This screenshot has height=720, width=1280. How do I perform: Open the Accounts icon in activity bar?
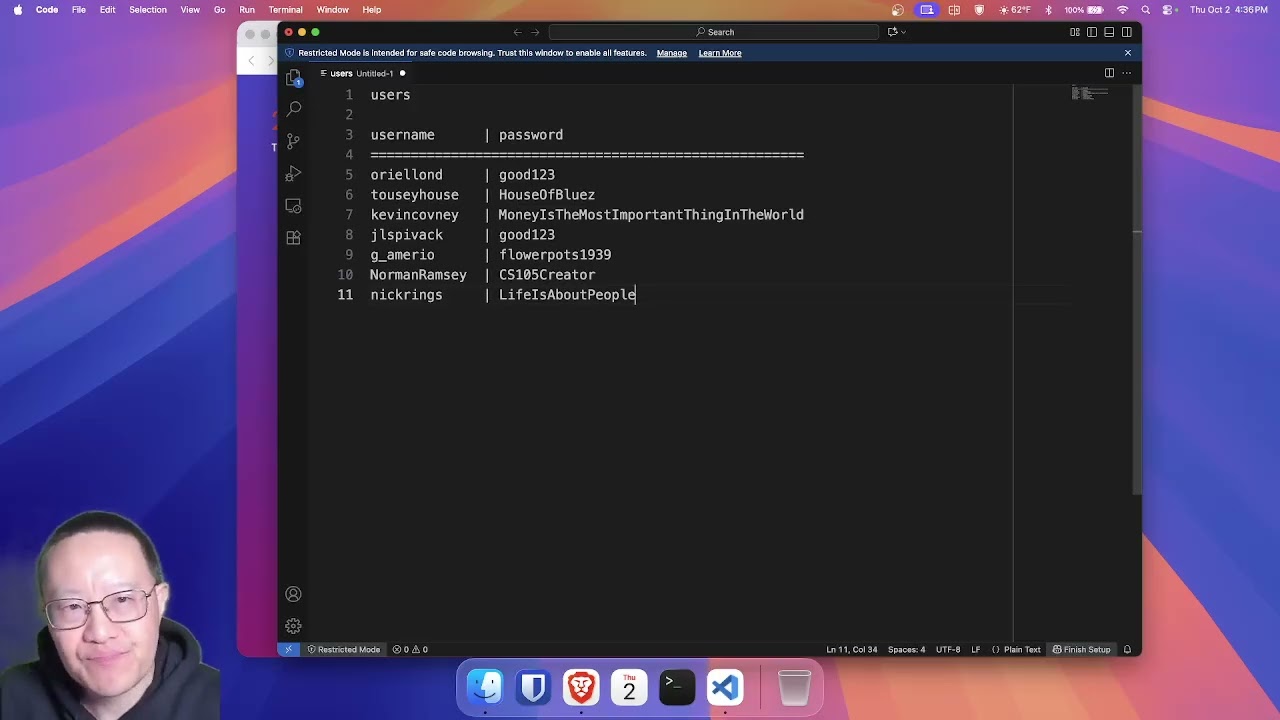pyautogui.click(x=293, y=594)
